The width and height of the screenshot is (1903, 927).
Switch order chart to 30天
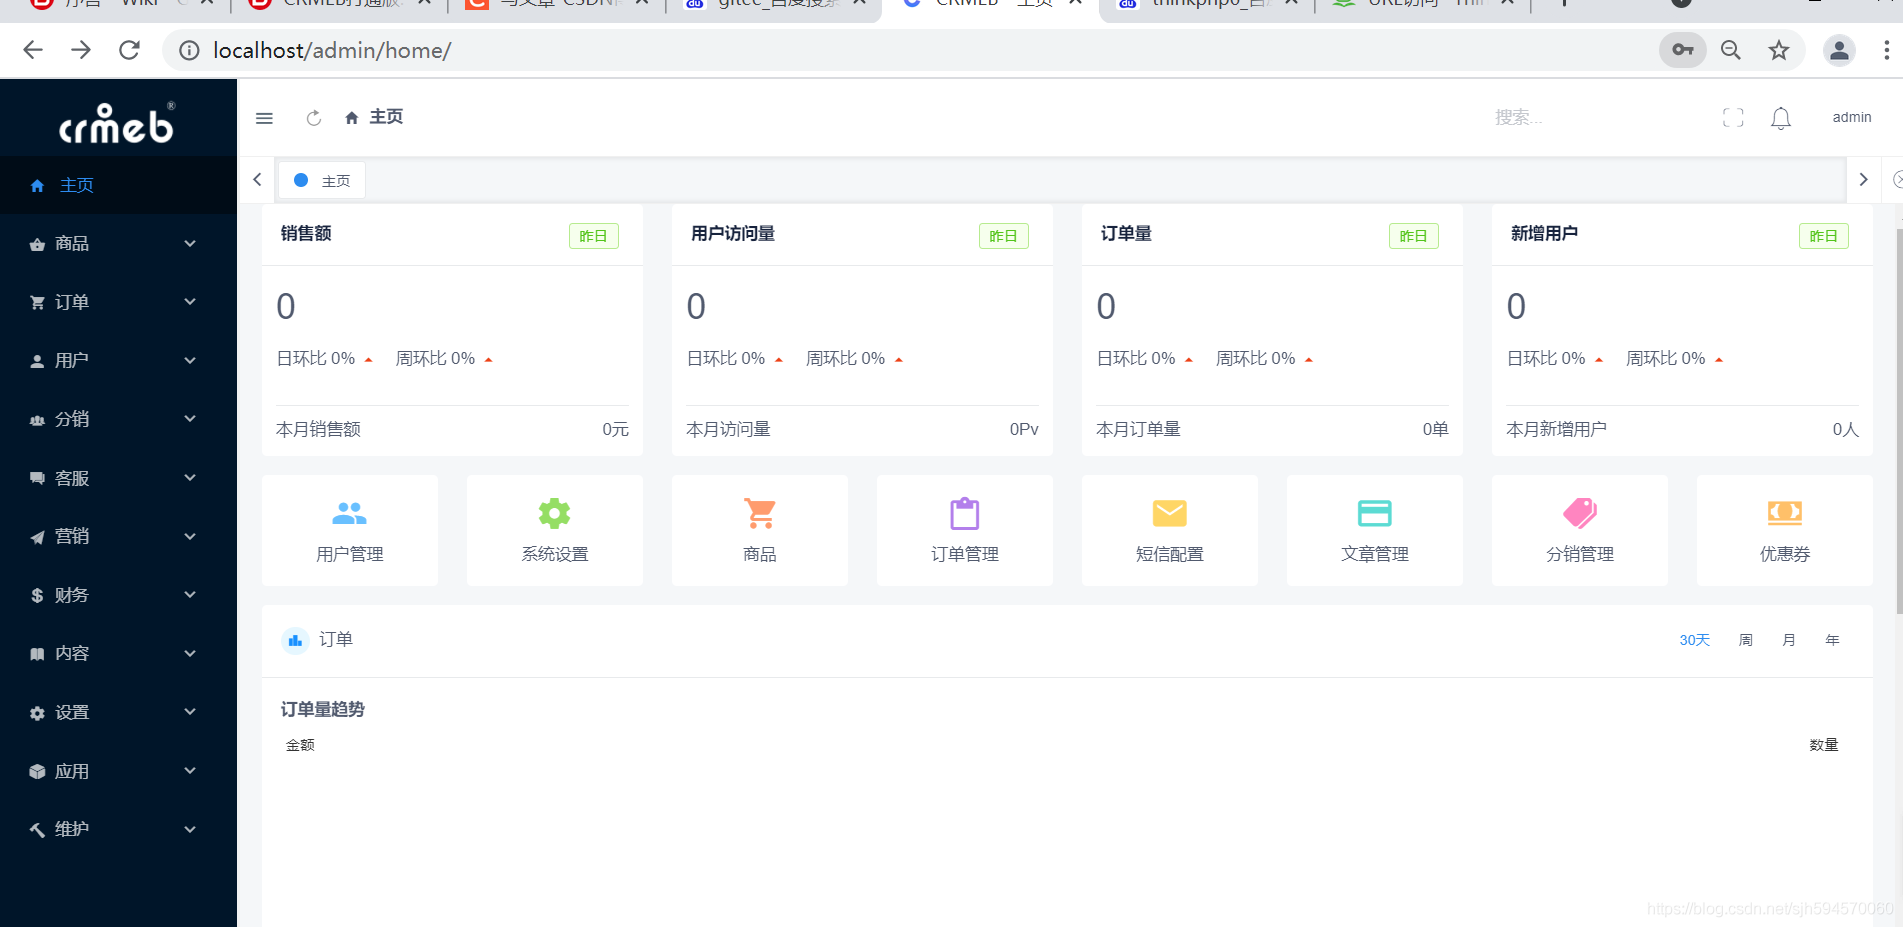pyautogui.click(x=1694, y=640)
